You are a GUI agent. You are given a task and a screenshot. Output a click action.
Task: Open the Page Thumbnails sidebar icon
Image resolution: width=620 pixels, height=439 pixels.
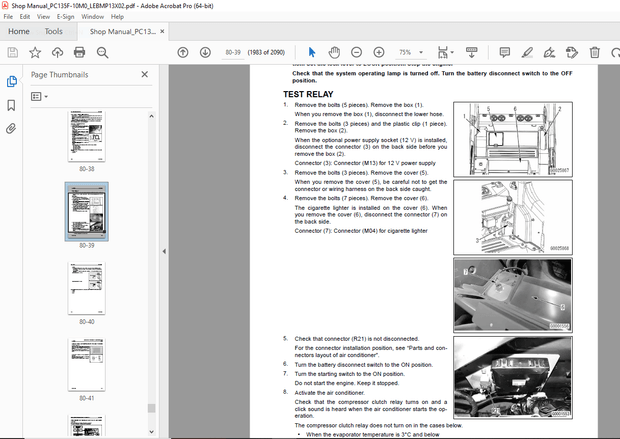point(11,81)
